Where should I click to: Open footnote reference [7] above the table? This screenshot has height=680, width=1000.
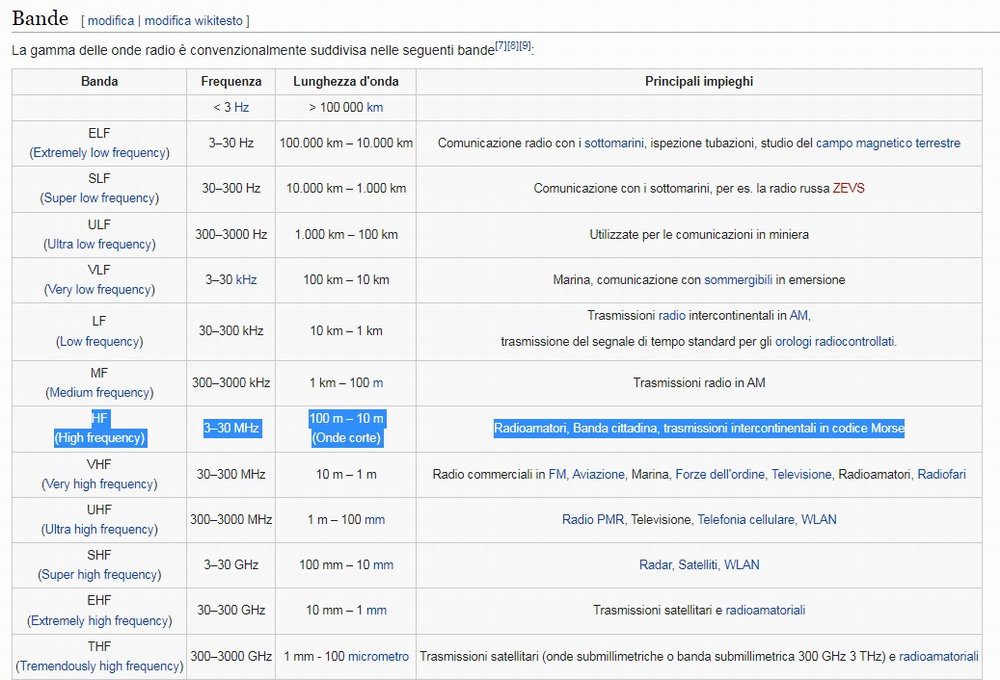tap(502, 46)
